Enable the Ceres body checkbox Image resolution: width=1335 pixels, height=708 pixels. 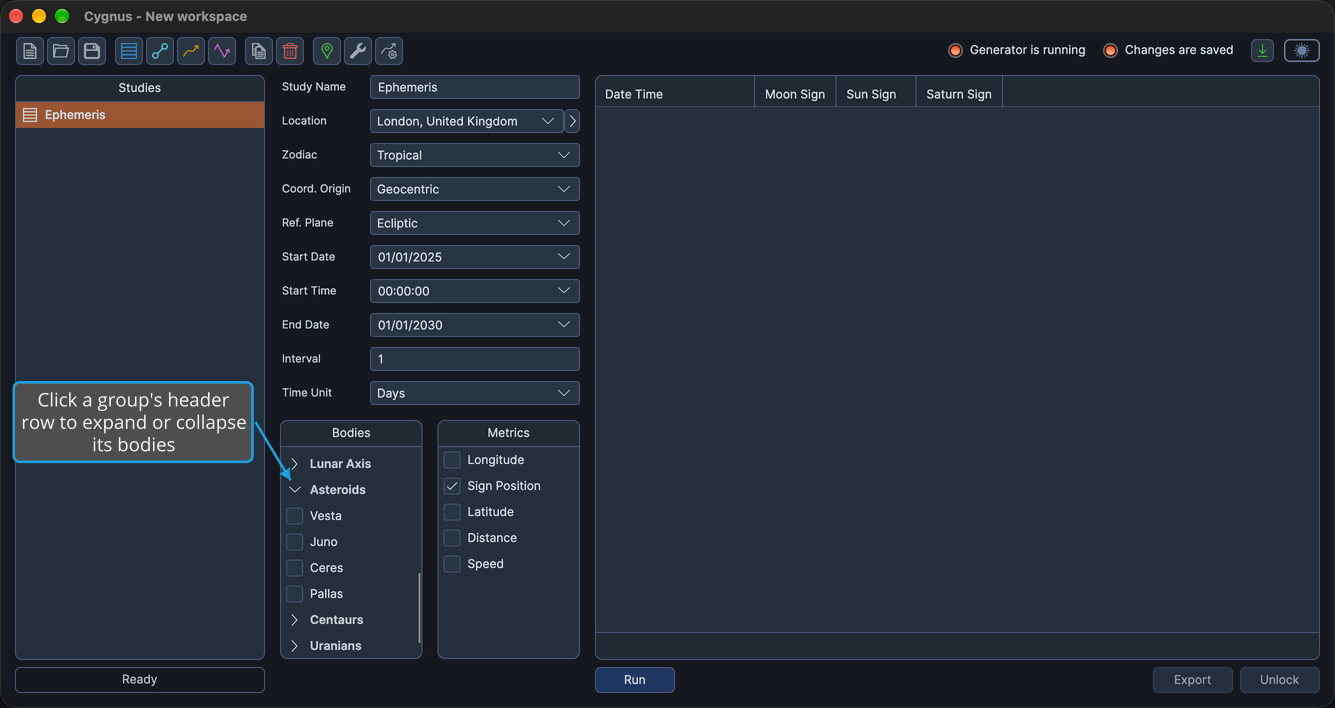click(x=294, y=568)
